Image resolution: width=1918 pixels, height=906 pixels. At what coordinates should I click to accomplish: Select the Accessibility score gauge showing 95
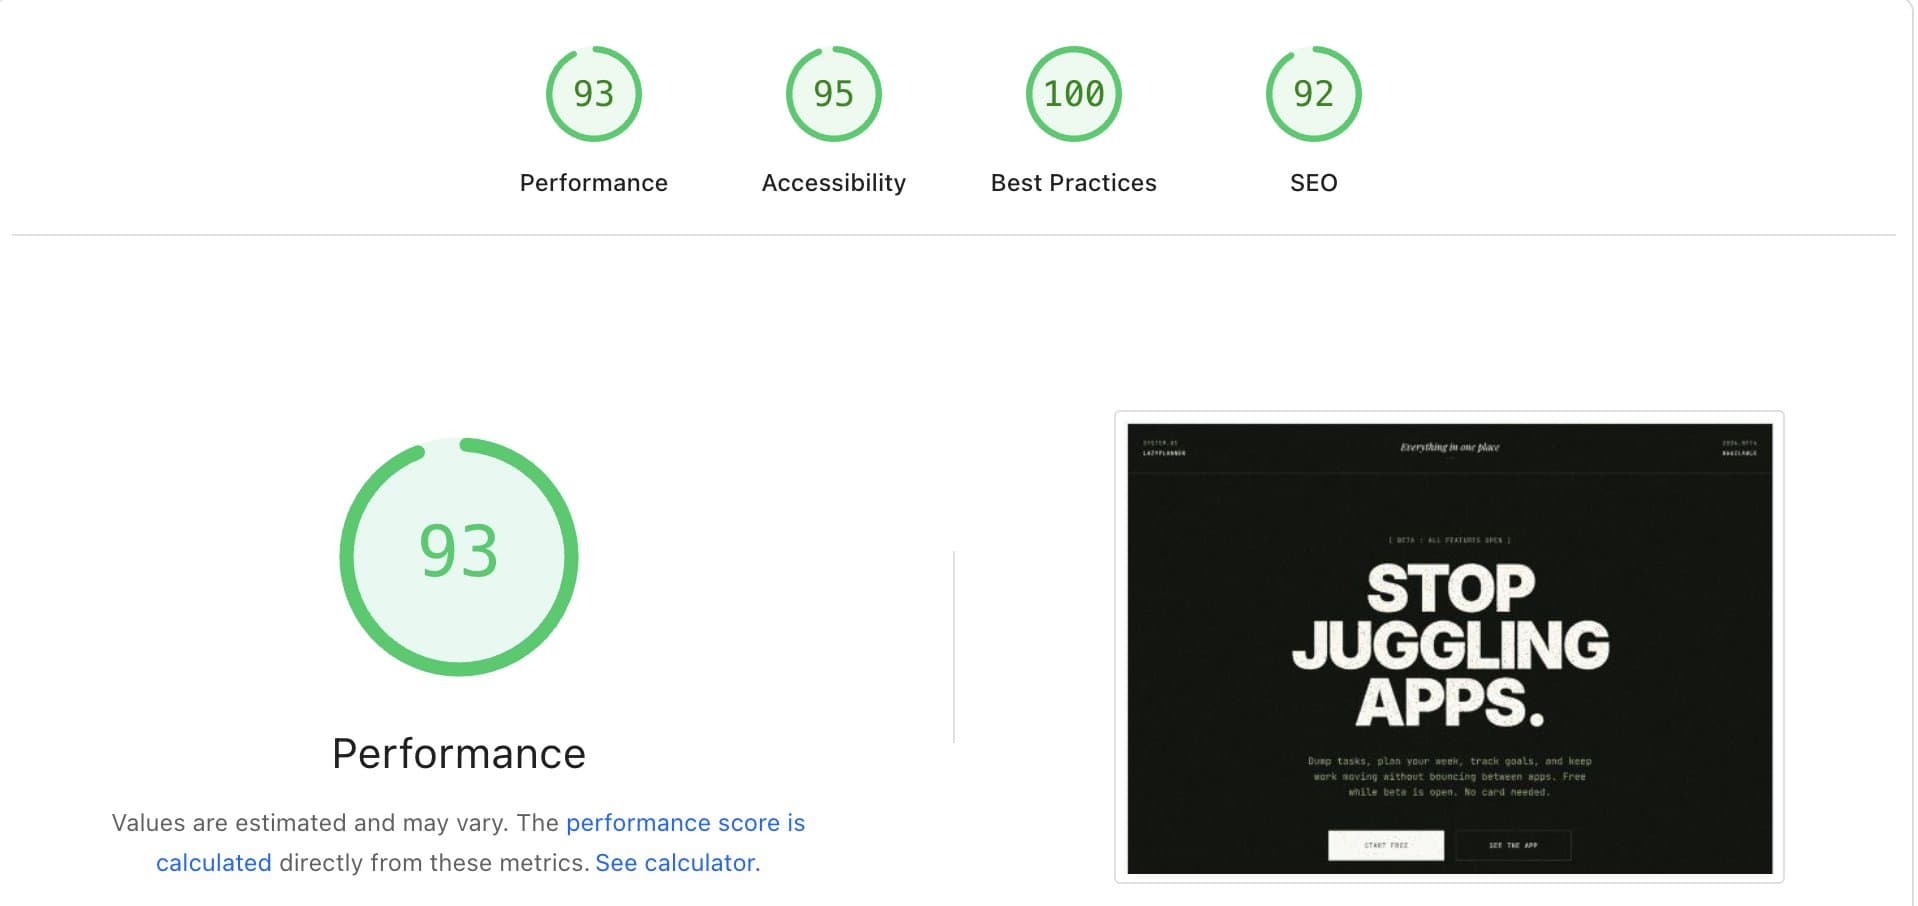[833, 94]
